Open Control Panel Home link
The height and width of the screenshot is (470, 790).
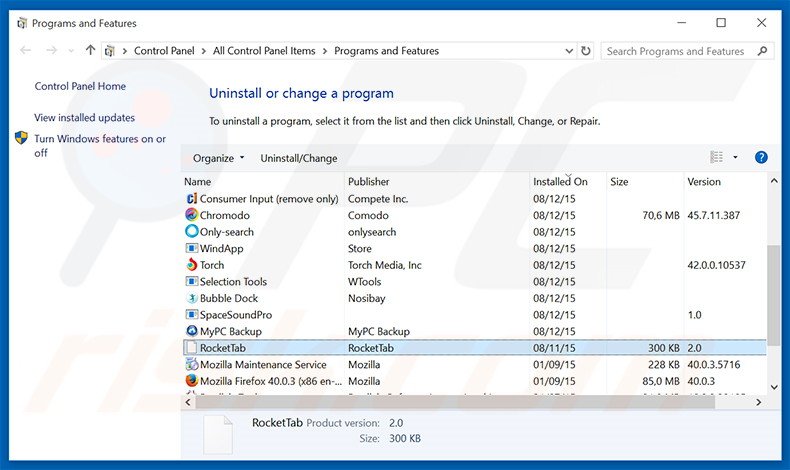pos(80,86)
